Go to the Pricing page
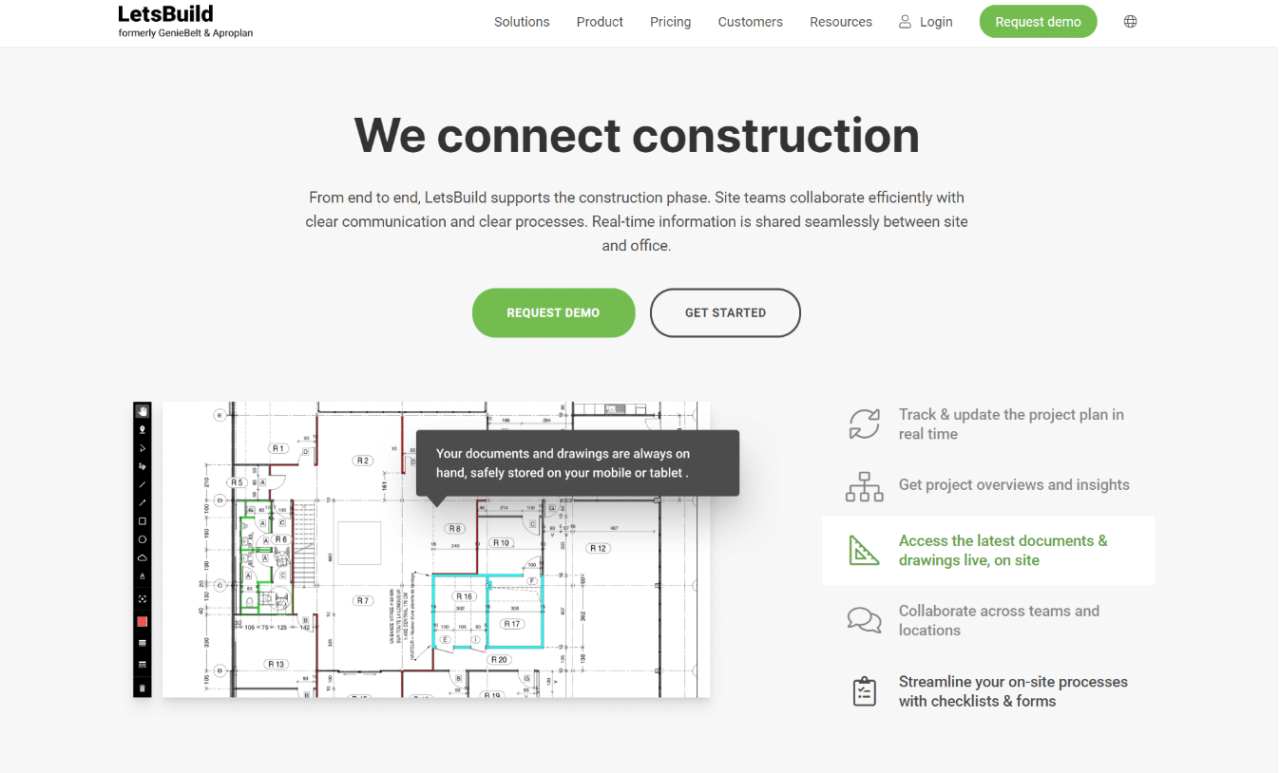Viewport: 1280px width, 773px height. 670,21
